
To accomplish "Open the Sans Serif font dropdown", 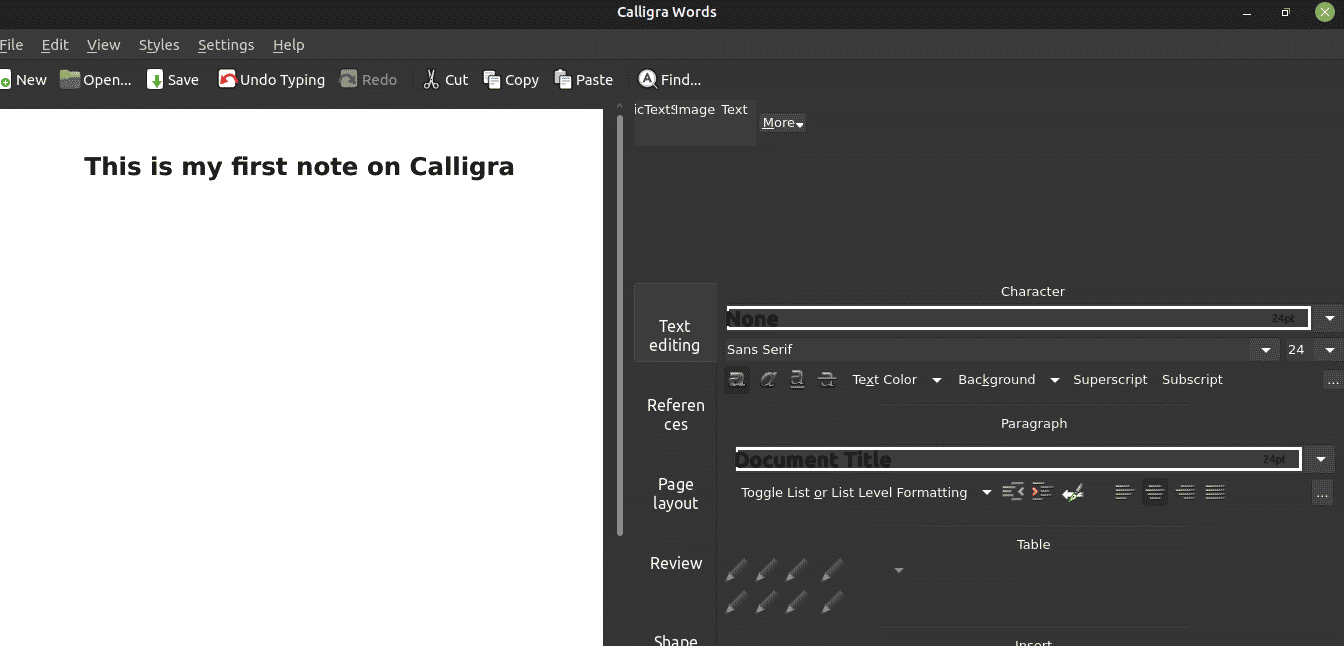I will click(x=1267, y=350).
